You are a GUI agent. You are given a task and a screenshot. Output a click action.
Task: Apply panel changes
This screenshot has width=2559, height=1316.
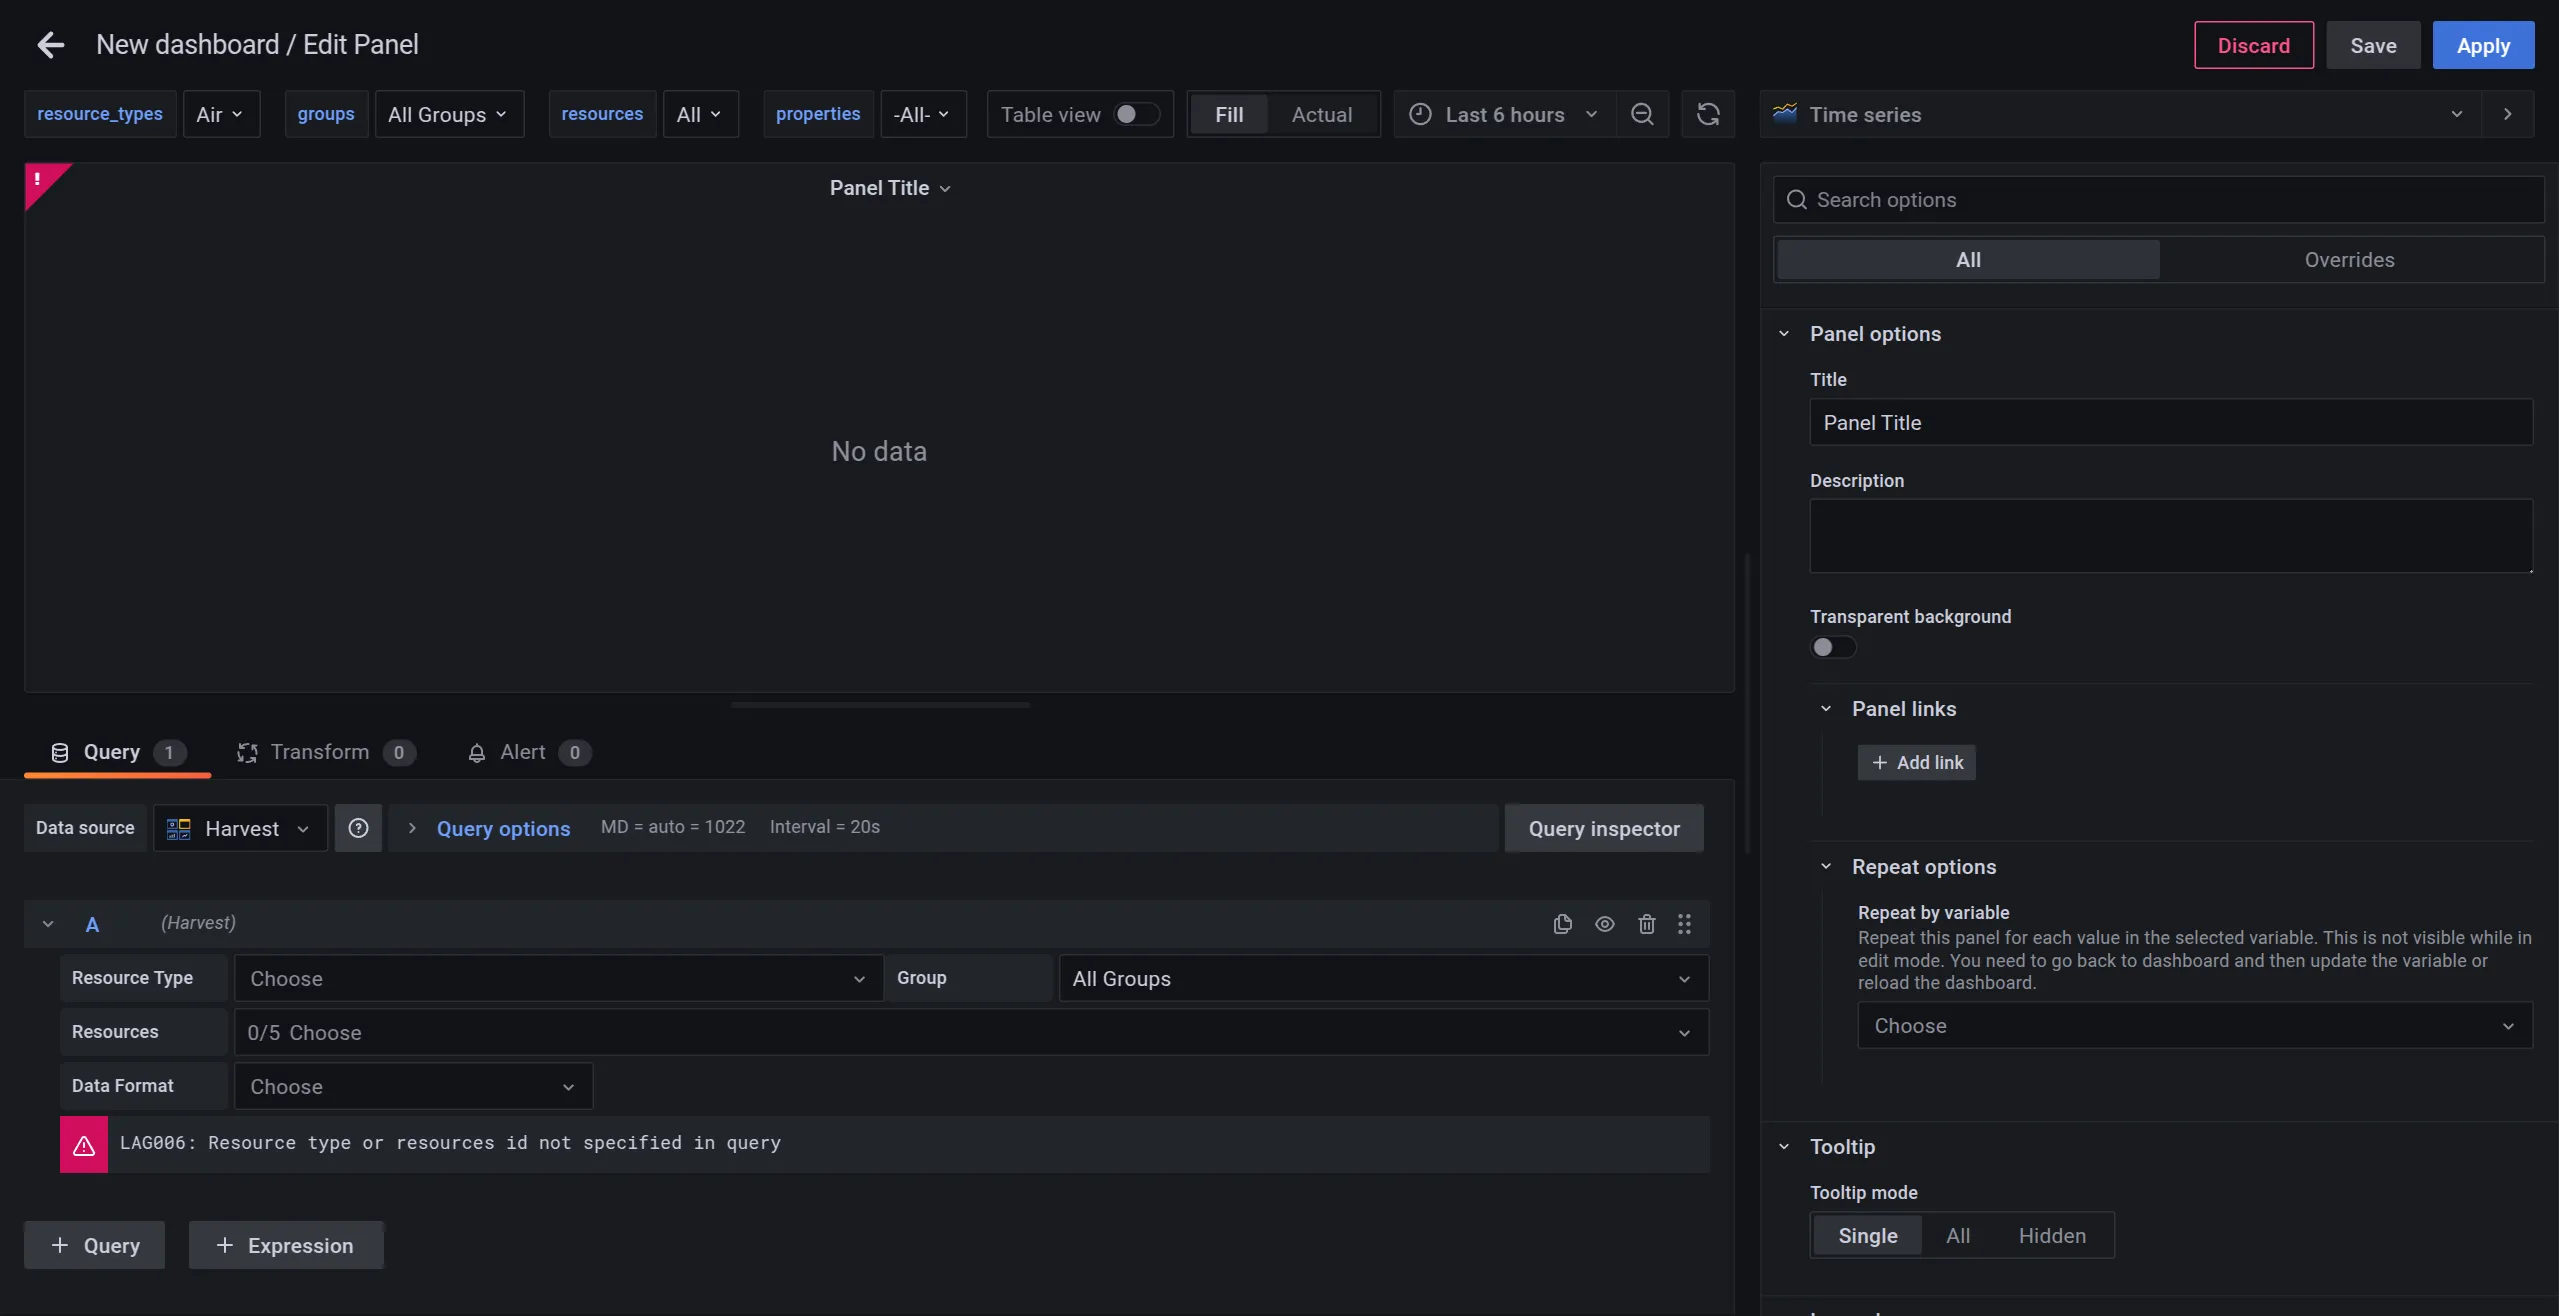pos(2483,45)
